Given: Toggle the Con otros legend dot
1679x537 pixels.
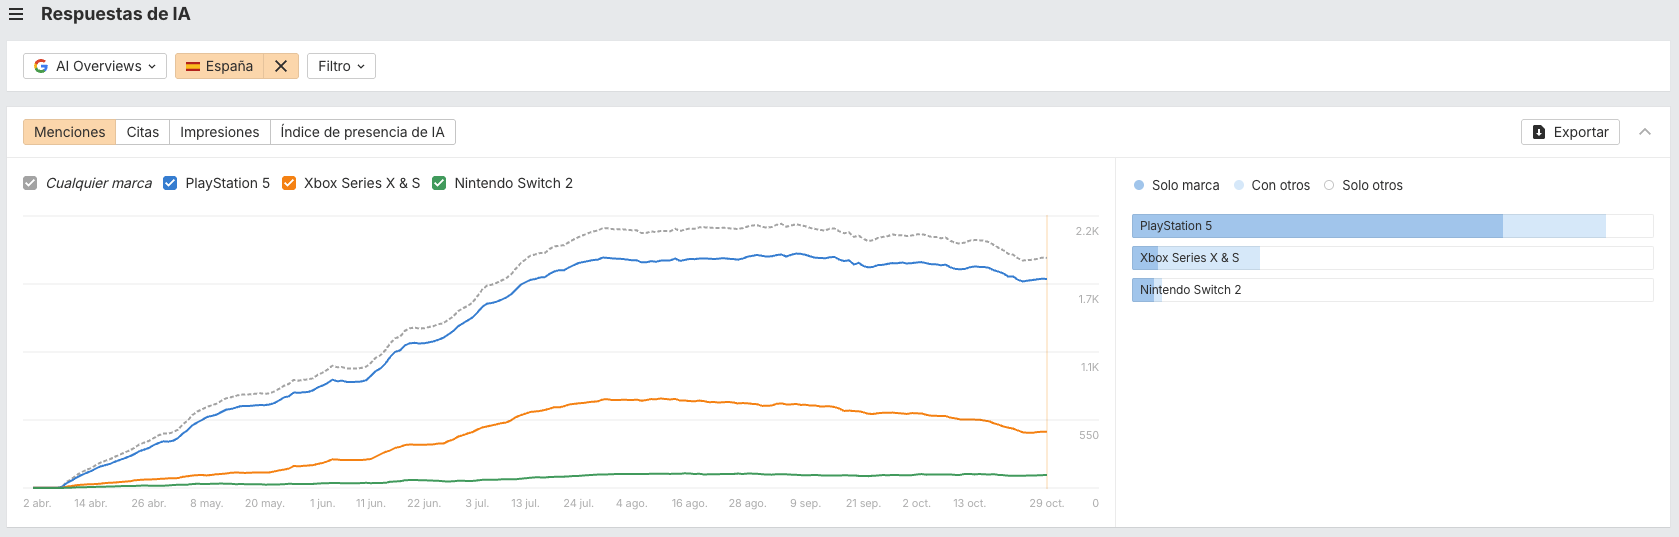Looking at the screenshot, I should click(x=1239, y=185).
